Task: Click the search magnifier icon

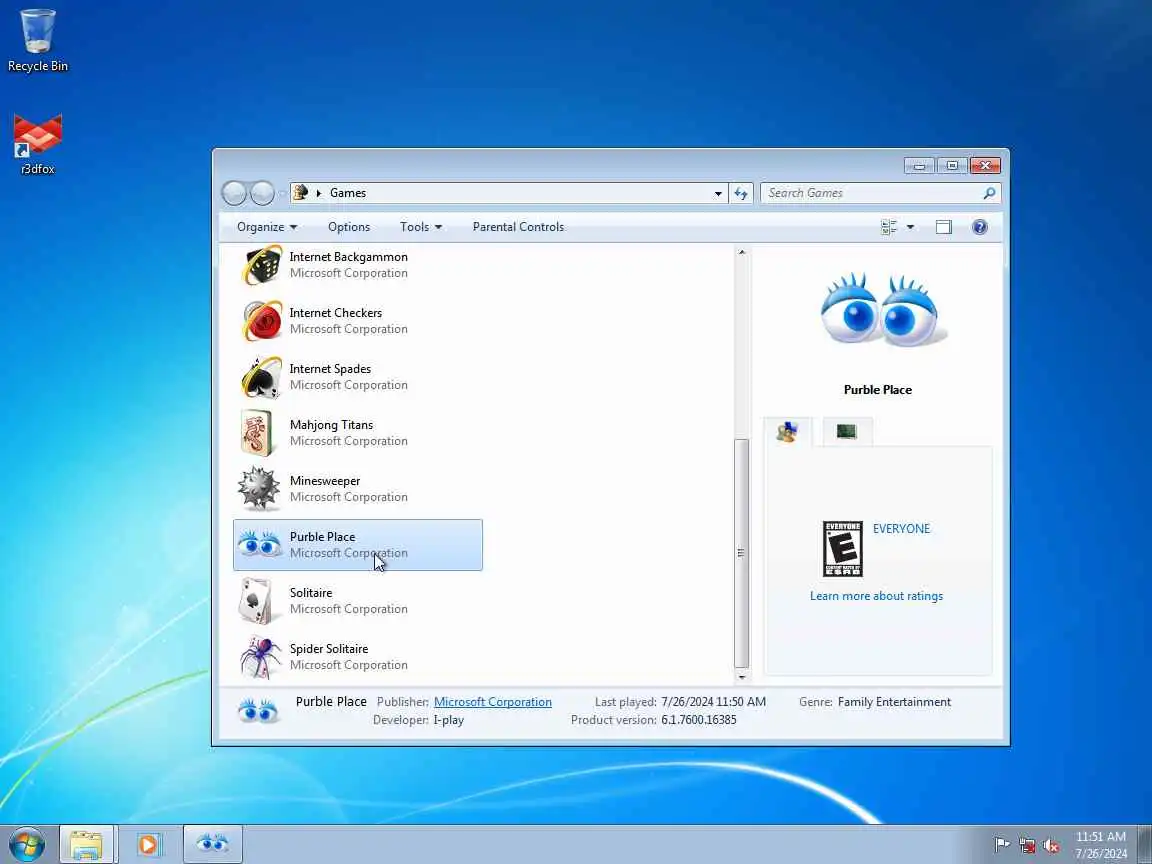Action: click(989, 193)
